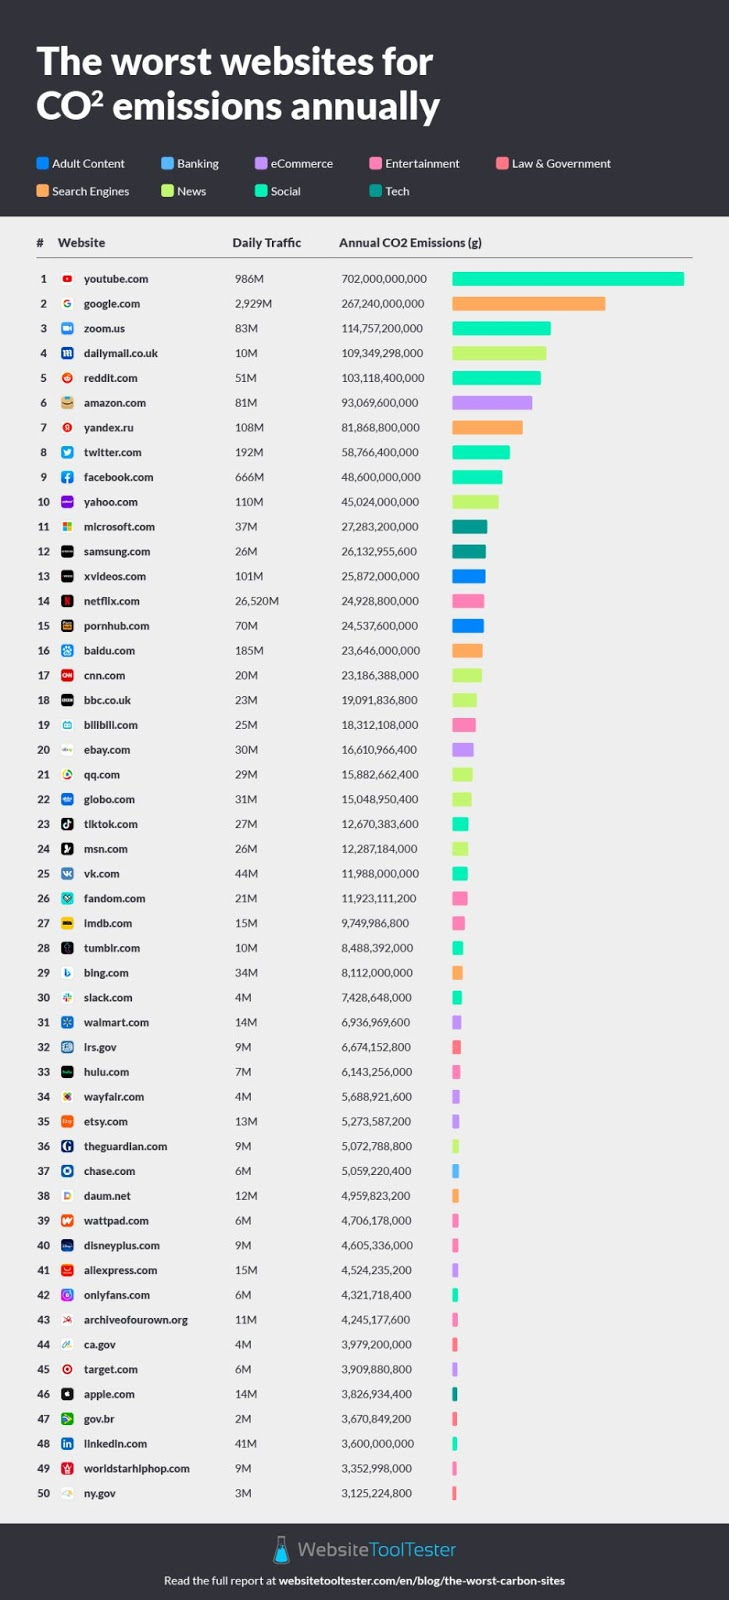Viewport: 729px width, 1600px height.
Task: Click the google.com orange emissions bar
Action: (528, 304)
